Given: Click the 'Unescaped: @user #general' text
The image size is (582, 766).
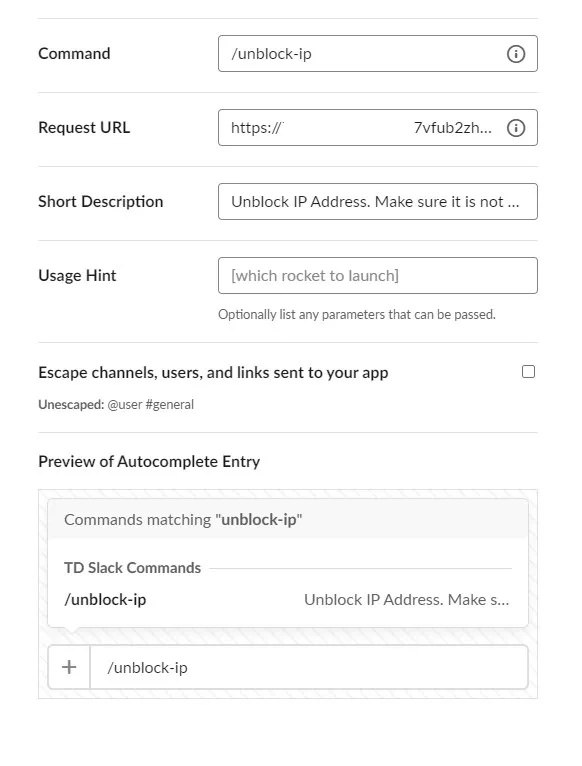Looking at the screenshot, I should [116, 404].
